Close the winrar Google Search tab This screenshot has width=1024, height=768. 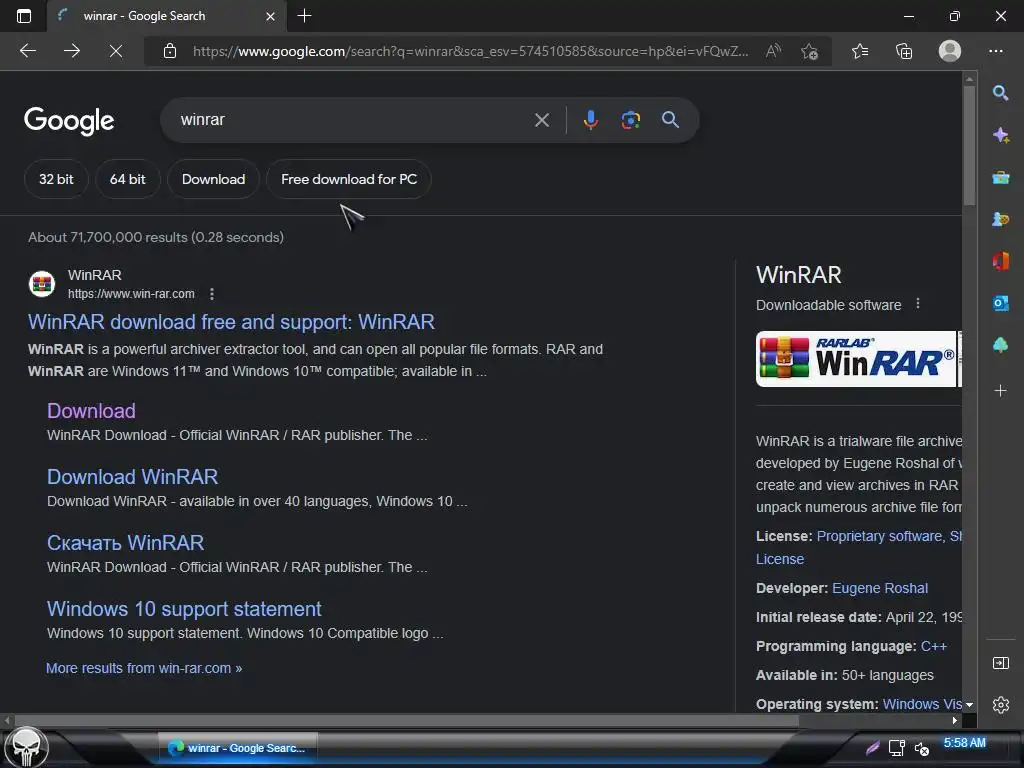[270, 16]
